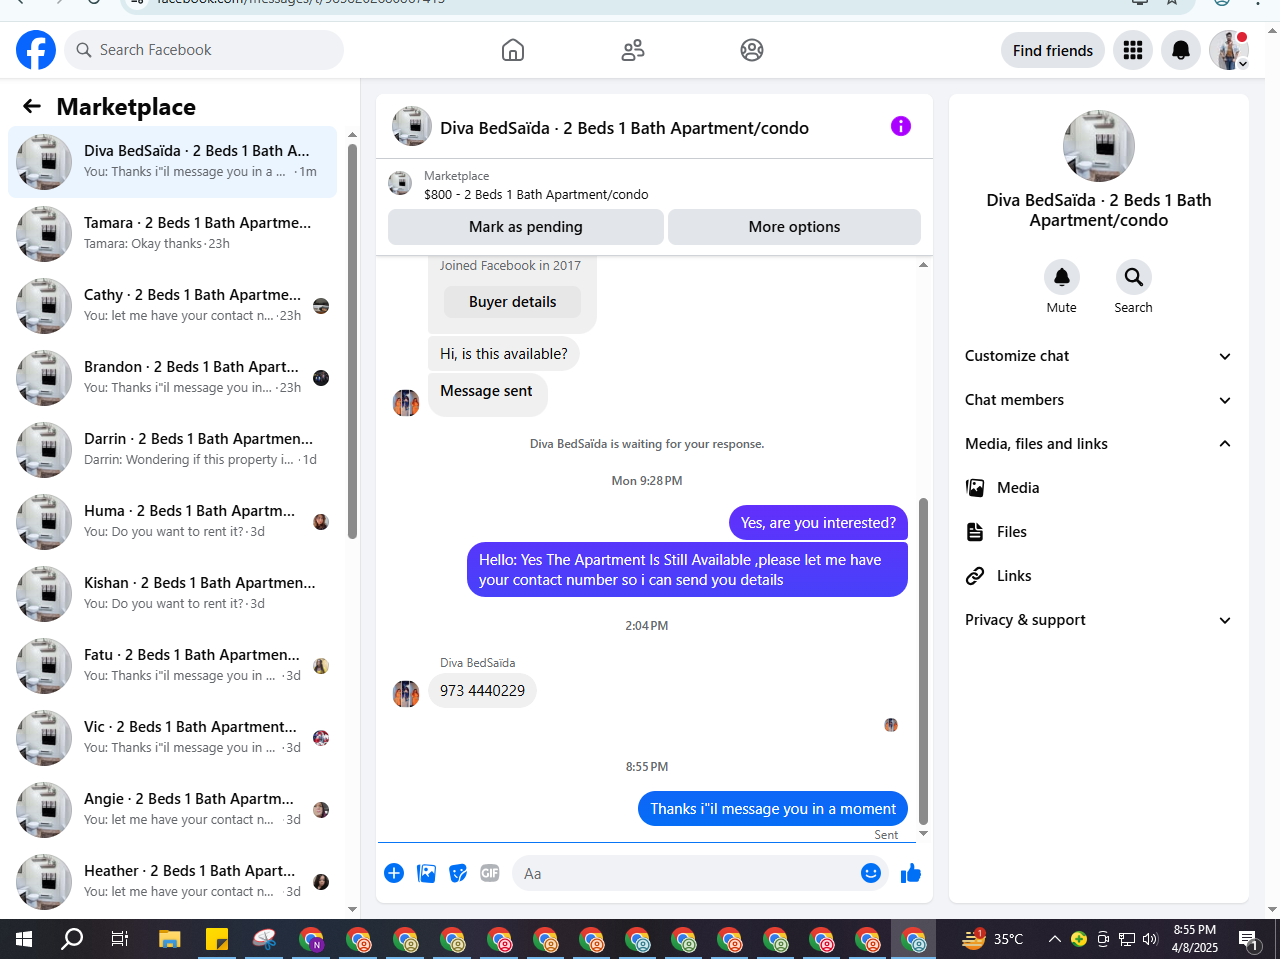Open Darrin conversation
This screenshot has height=959, width=1280.
[172, 450]
